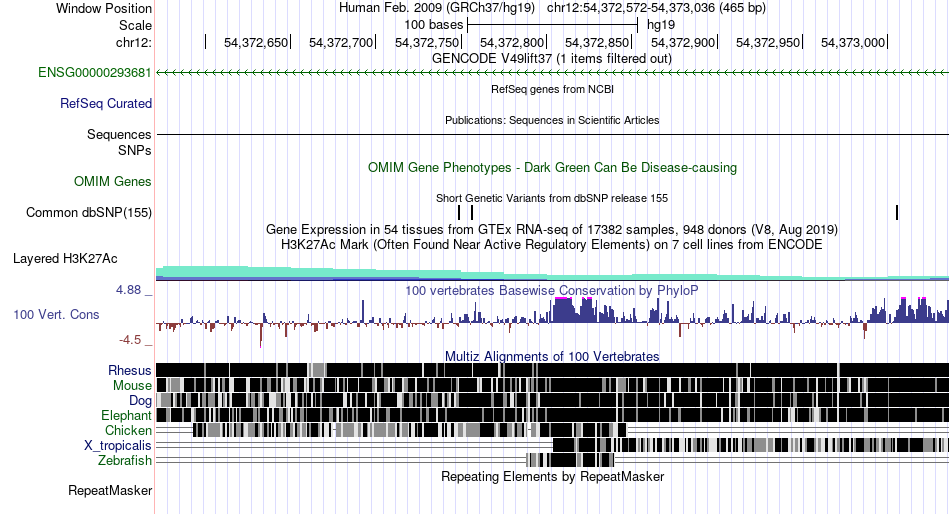Select the Mouse alignment row label

click(x=132, y=386)
